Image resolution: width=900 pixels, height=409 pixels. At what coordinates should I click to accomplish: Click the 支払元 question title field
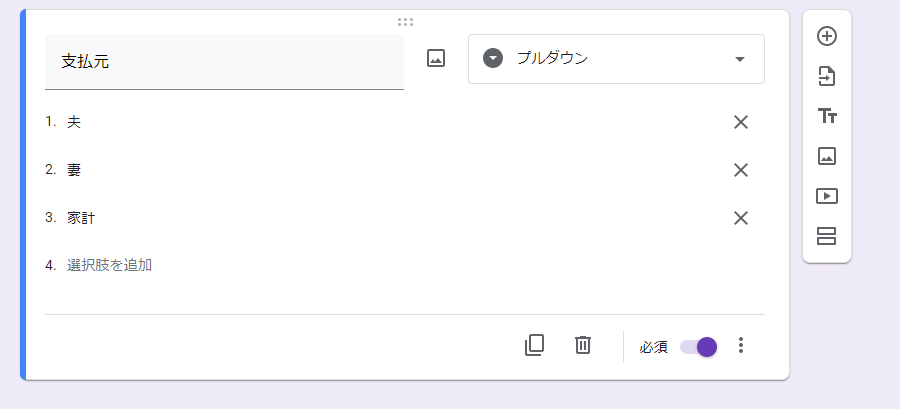click(x=224, y=62)
